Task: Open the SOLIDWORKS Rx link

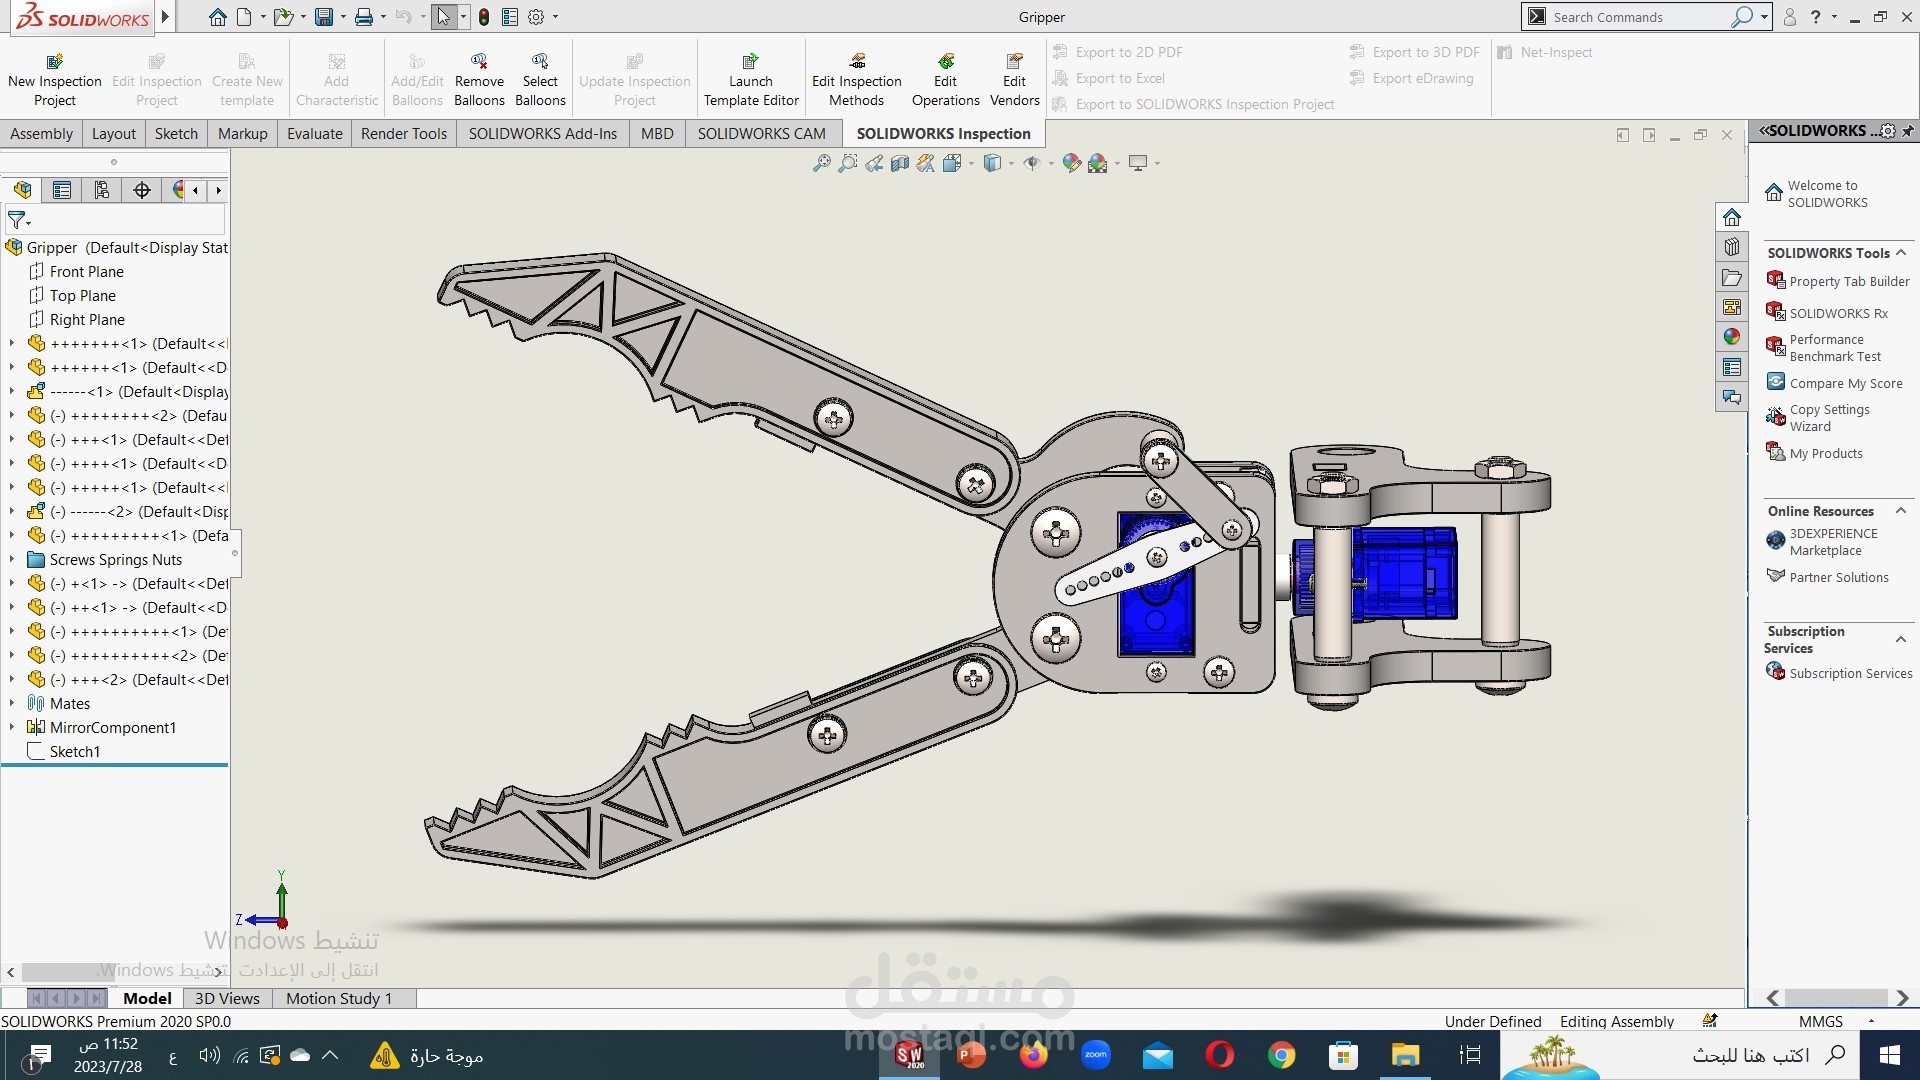Action: 1838,313
